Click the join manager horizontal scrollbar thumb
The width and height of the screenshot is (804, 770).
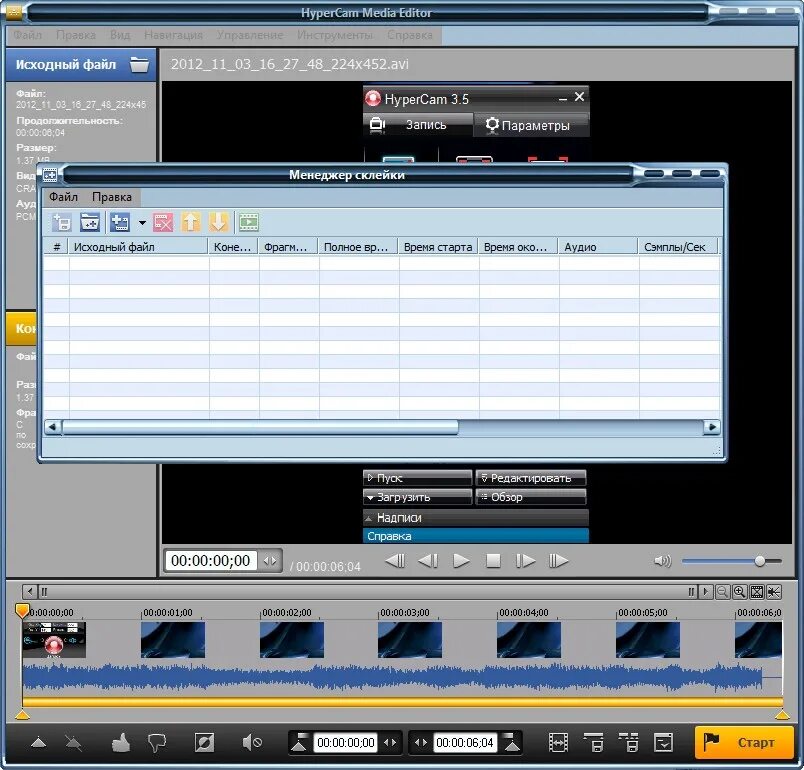(x=260, y=427)
